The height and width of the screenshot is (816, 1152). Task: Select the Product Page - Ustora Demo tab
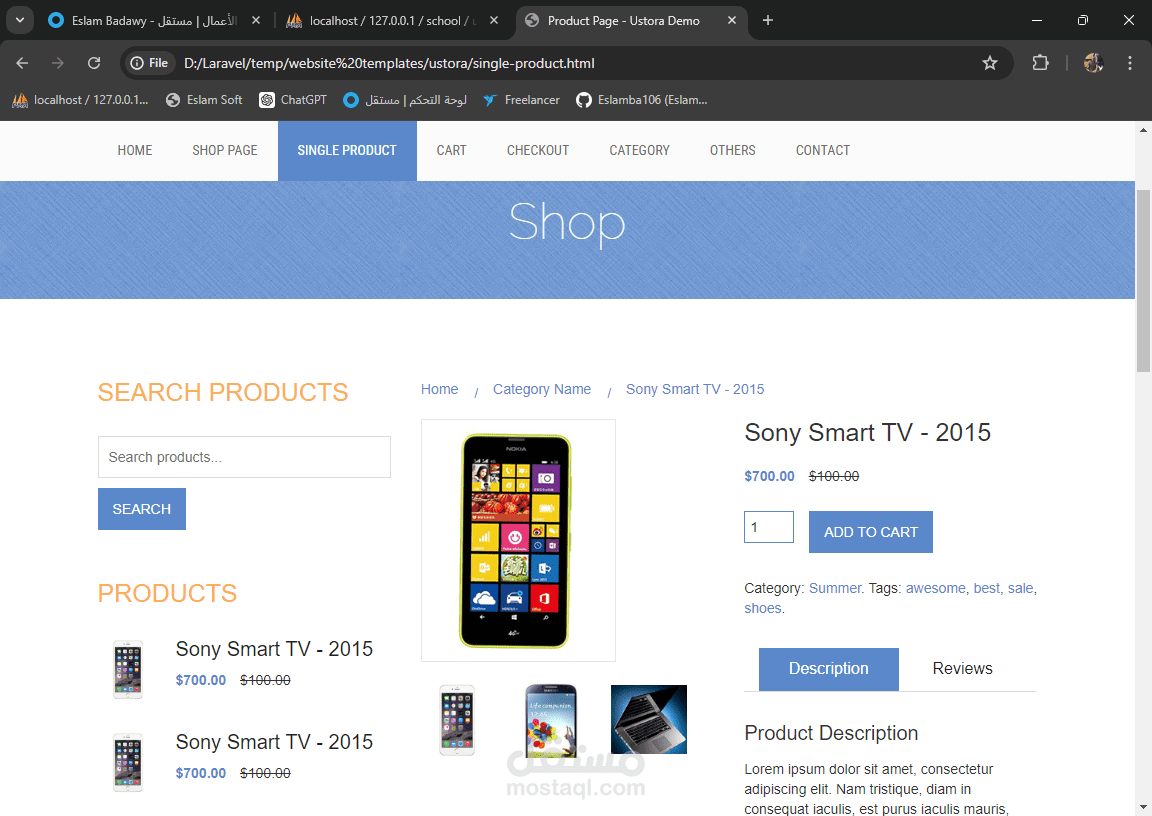click(632, 21)
